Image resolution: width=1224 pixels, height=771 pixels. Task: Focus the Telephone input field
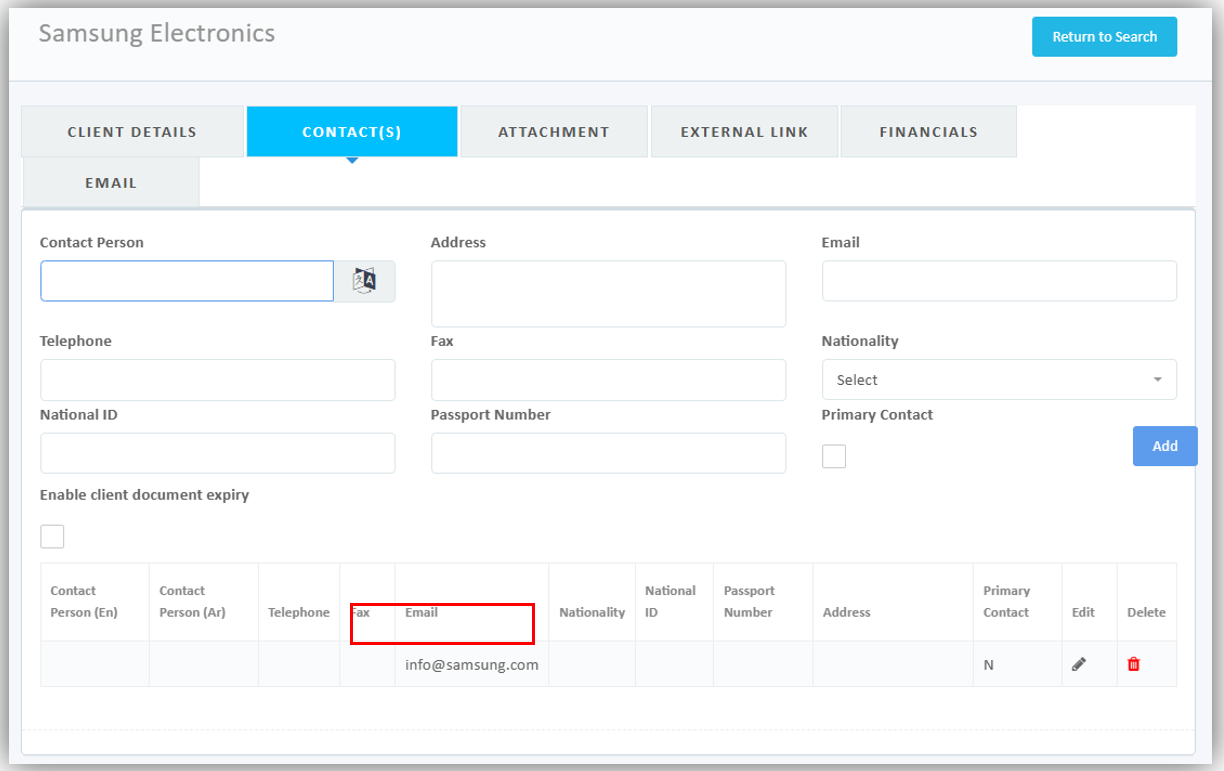pos(217,380)
